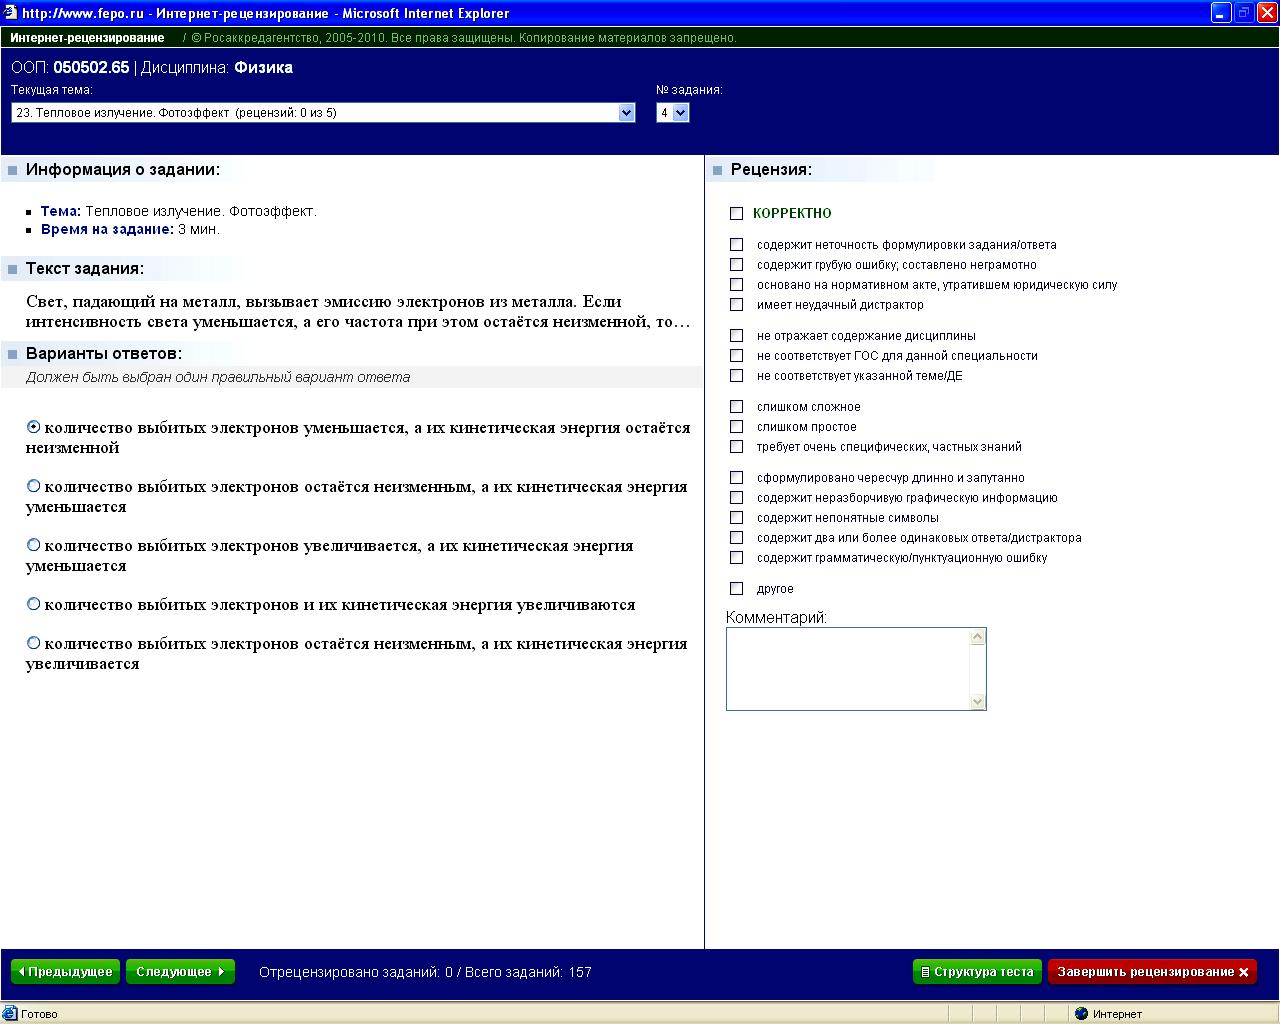Viewport: 1280px width, 1024px height.
Task: Go to Следующее task
Action: click(x=180, y=972)
